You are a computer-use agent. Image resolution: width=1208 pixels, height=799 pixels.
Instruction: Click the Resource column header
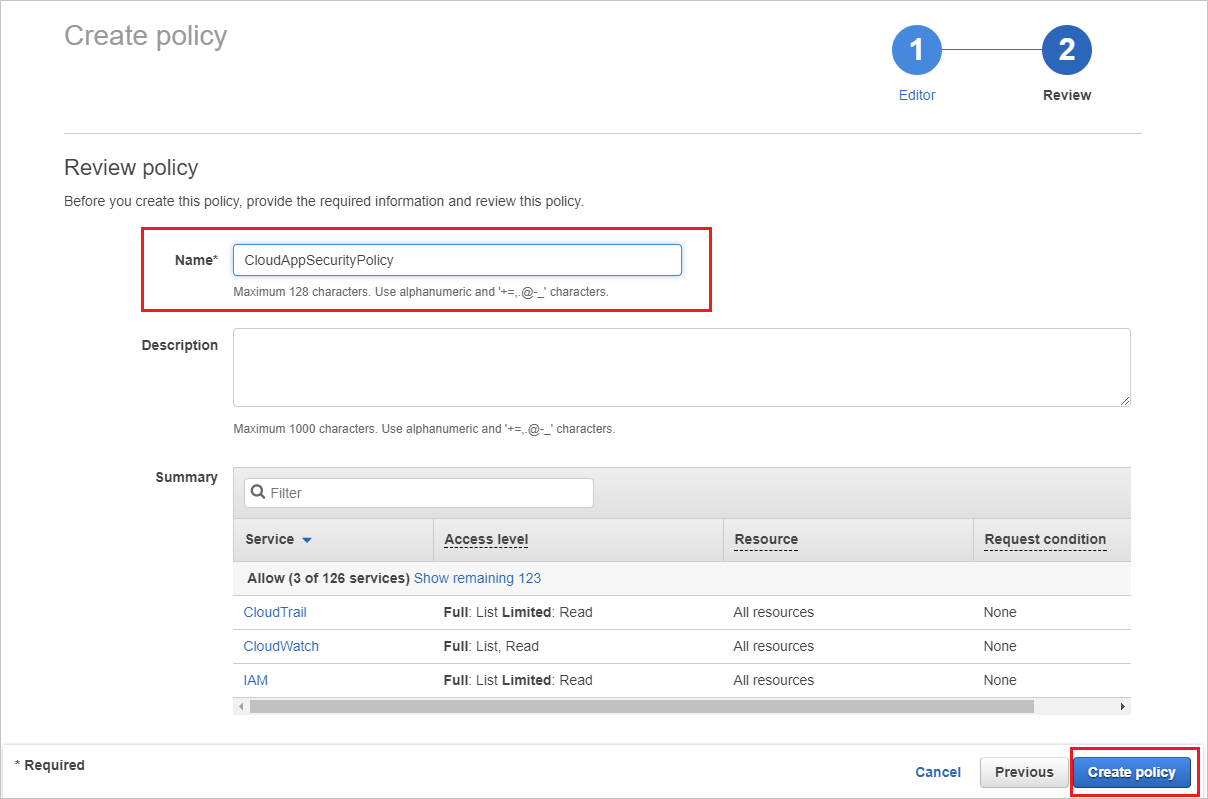[x=765, y=539]
